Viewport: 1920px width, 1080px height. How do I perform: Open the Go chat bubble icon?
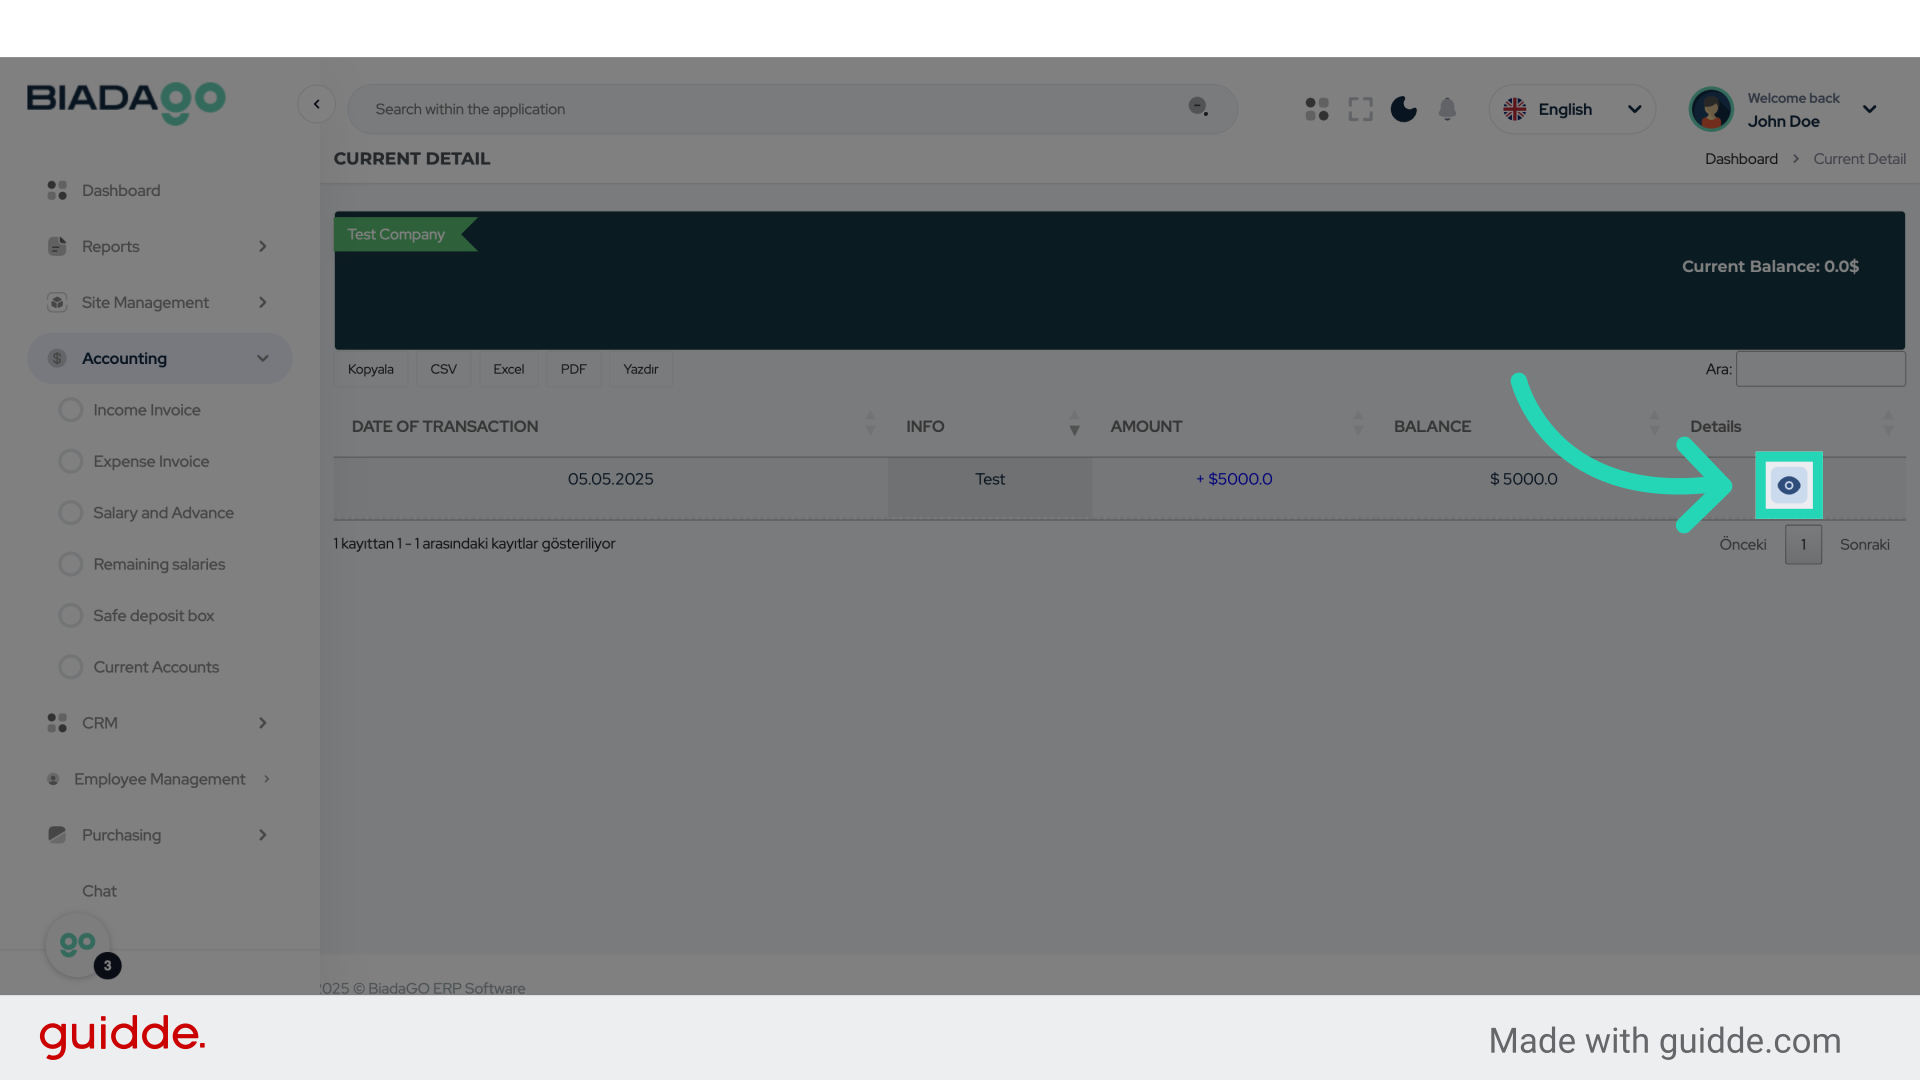(x=78, y=944)
